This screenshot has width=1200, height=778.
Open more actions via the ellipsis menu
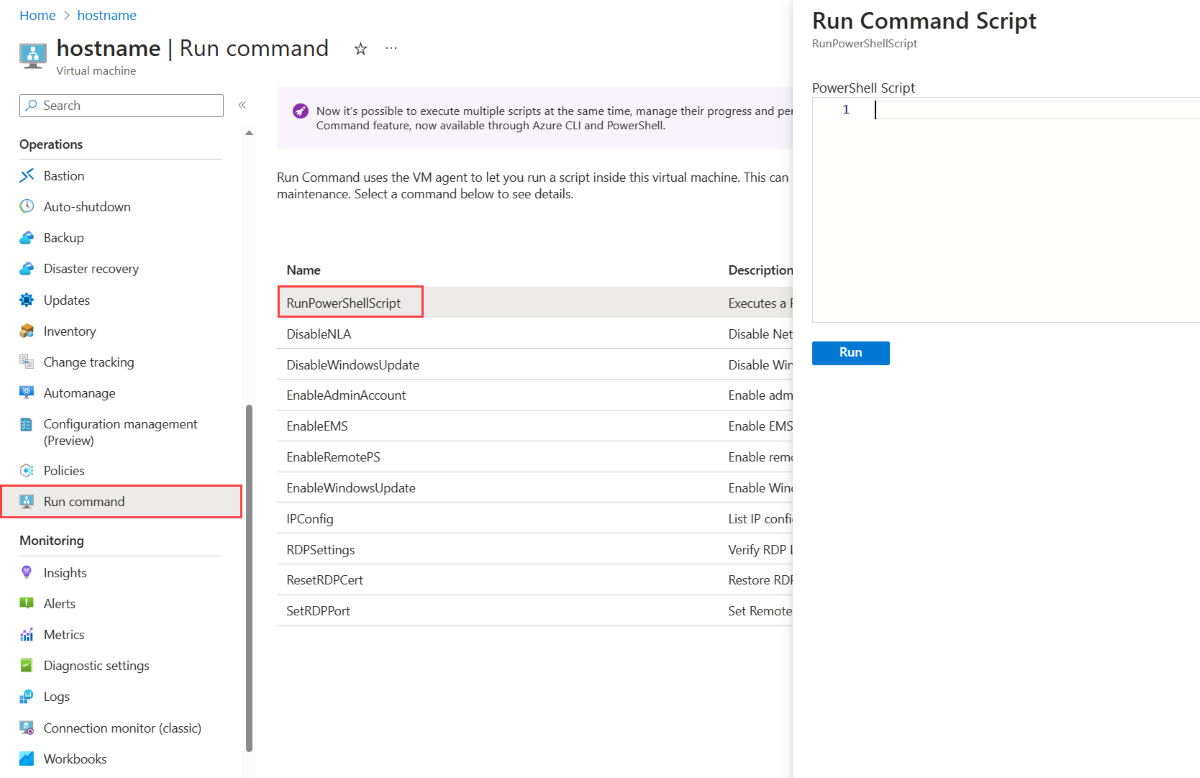(x=391, y=48)
